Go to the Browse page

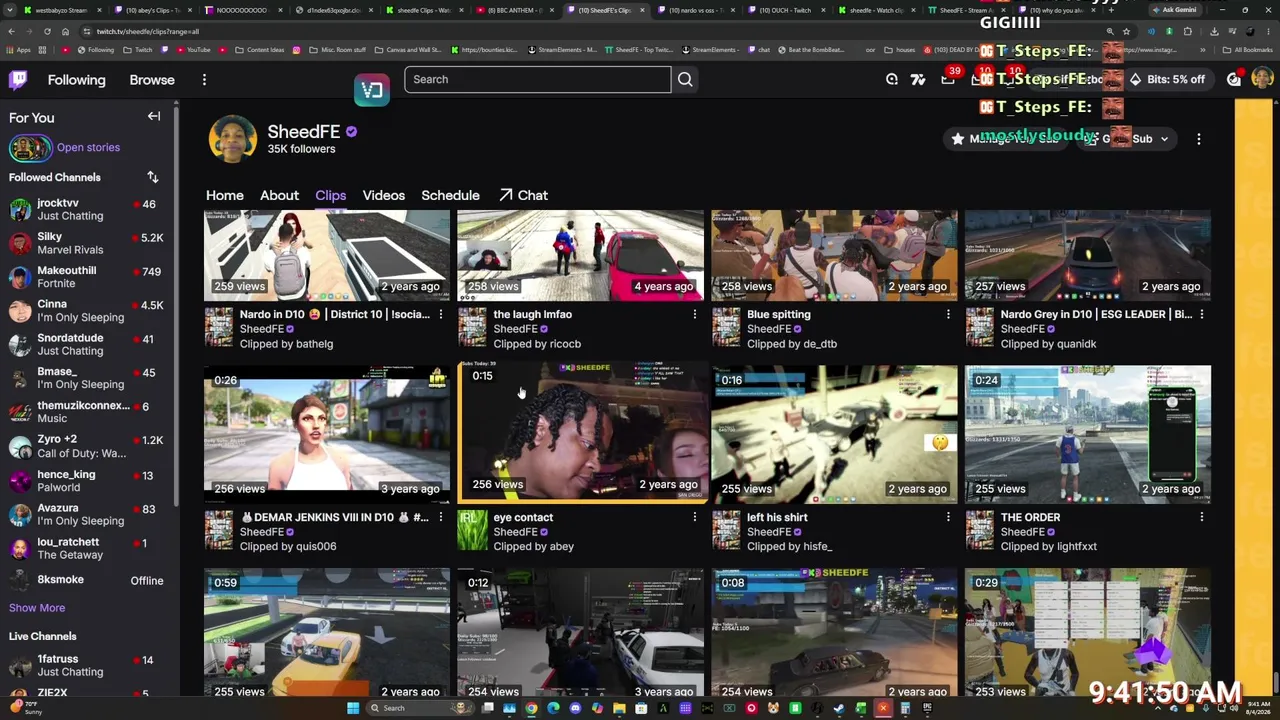pos(152,80)
